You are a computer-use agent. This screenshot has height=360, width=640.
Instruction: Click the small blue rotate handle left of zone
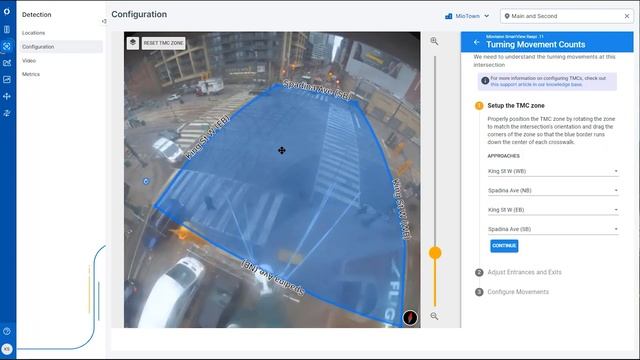[x=146, y=181]
